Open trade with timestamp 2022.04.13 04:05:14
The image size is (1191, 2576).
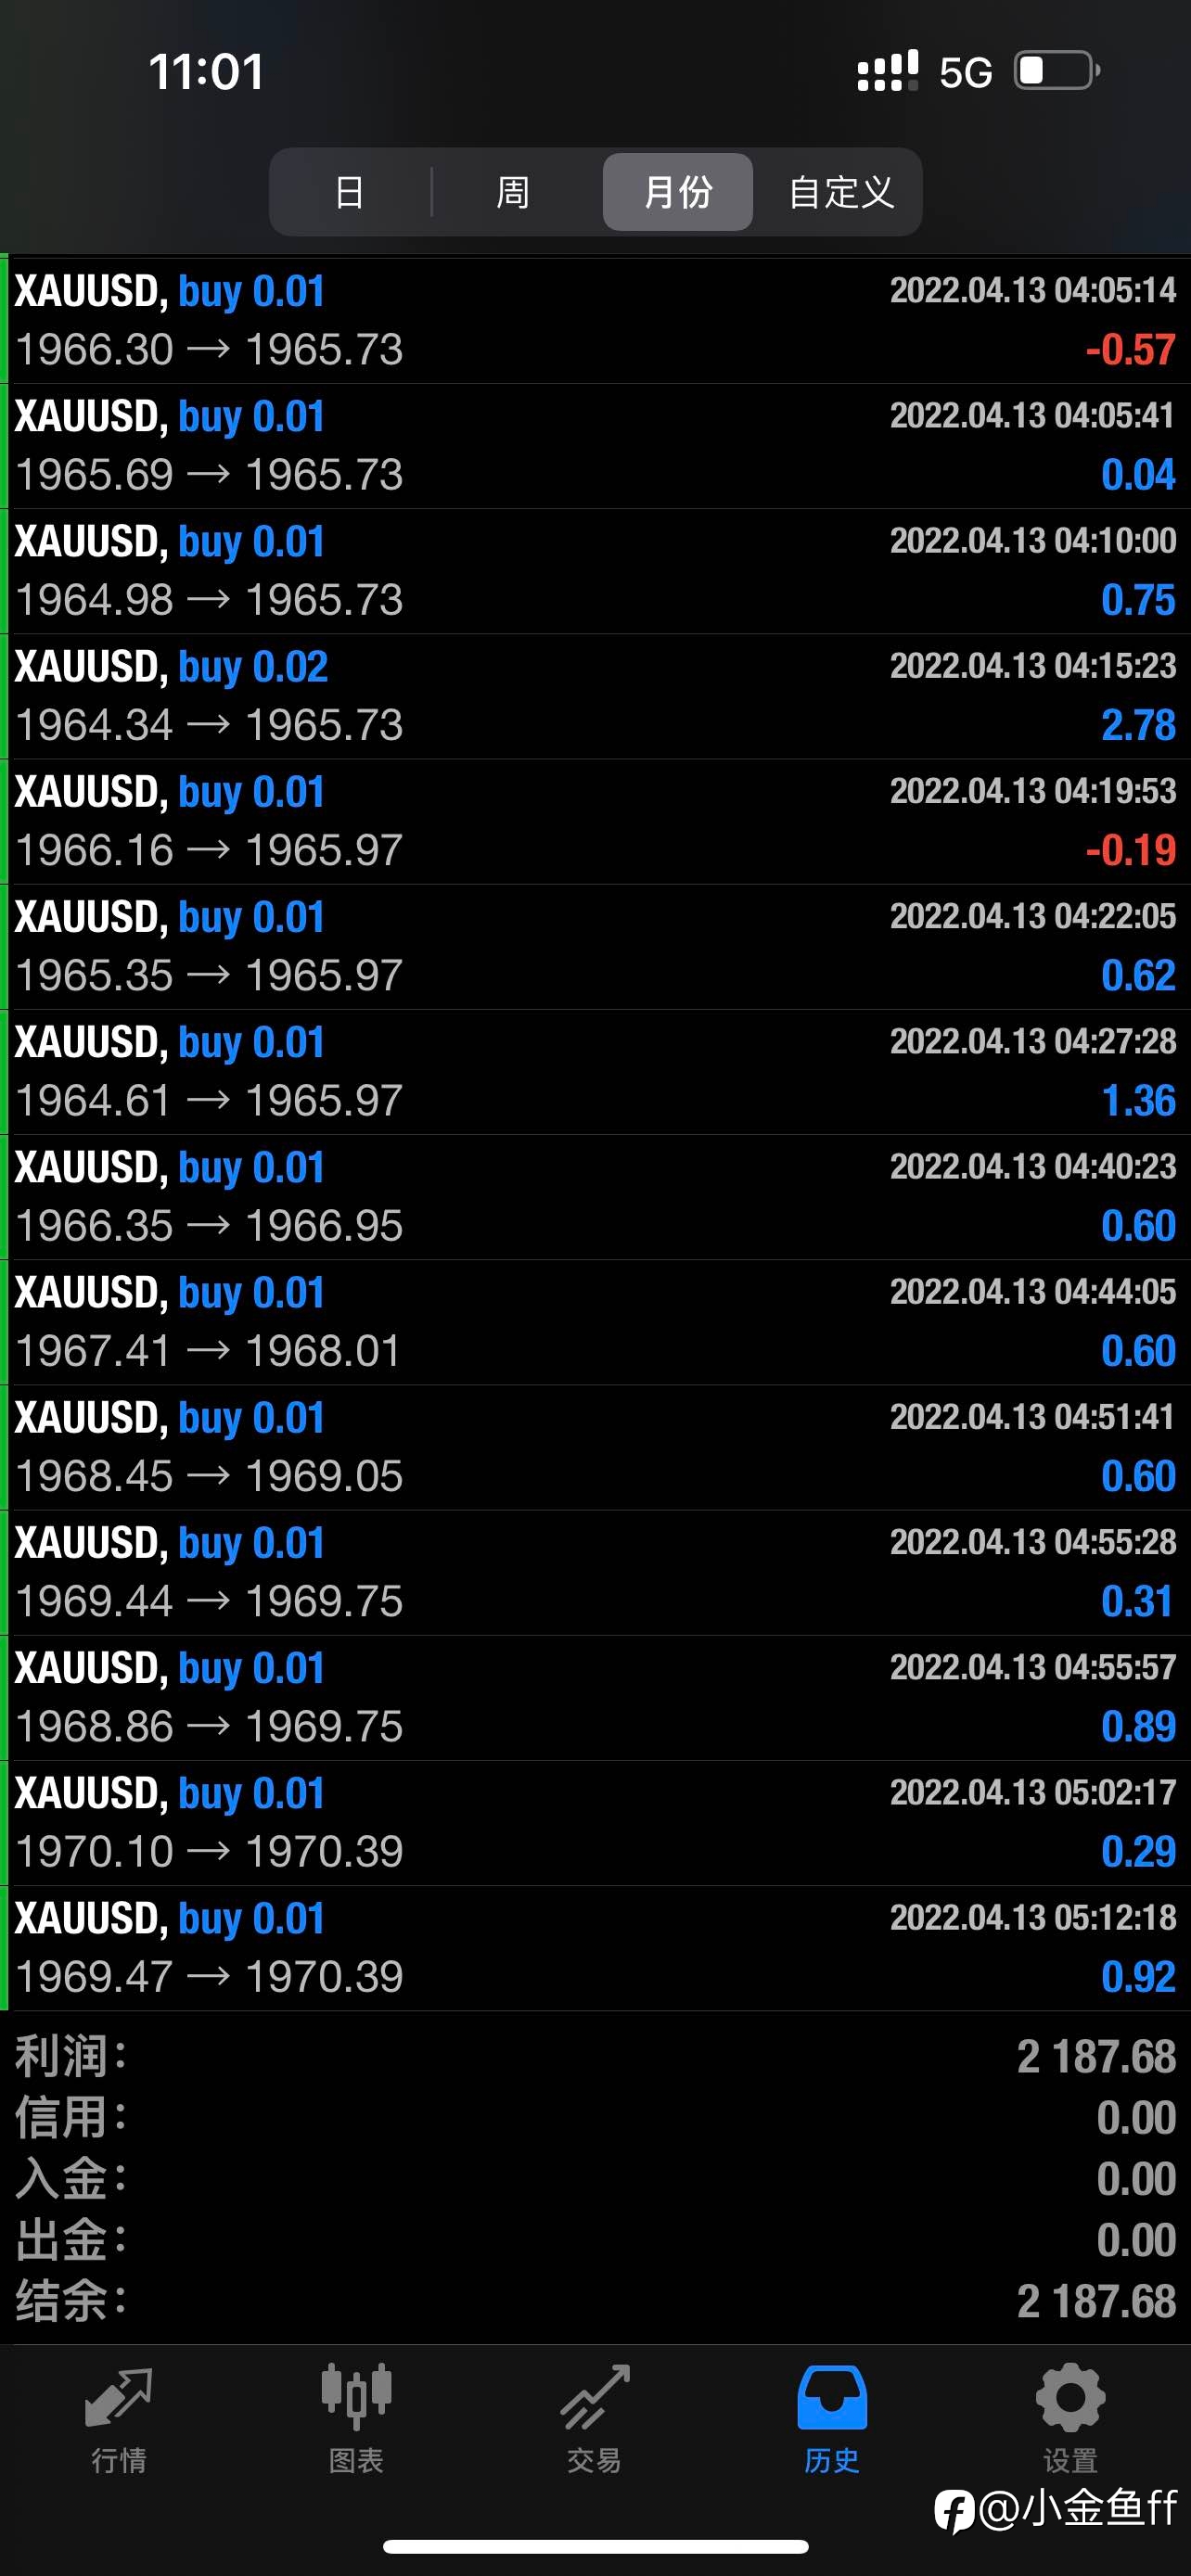coord(595,320)
